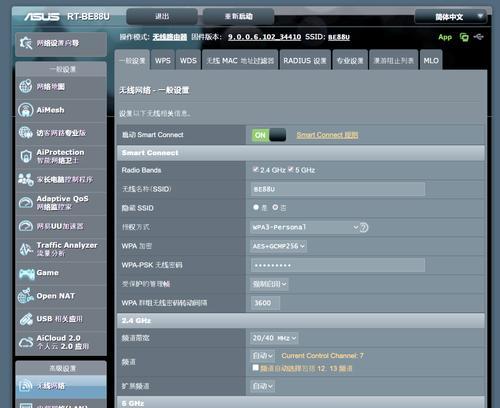Click the WPA-PSK password field
Viewport: 500px width, 408px height.
pos(338,265)
